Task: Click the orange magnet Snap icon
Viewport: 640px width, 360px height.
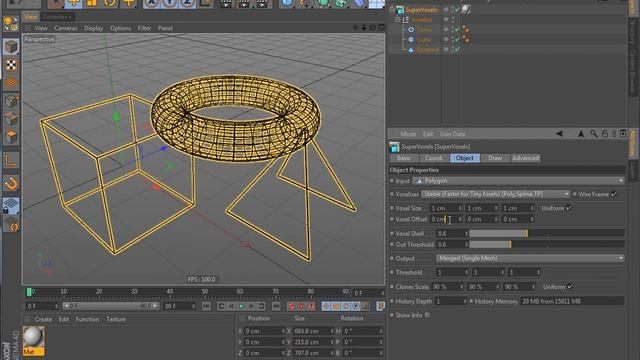Action: click(11, 183)
